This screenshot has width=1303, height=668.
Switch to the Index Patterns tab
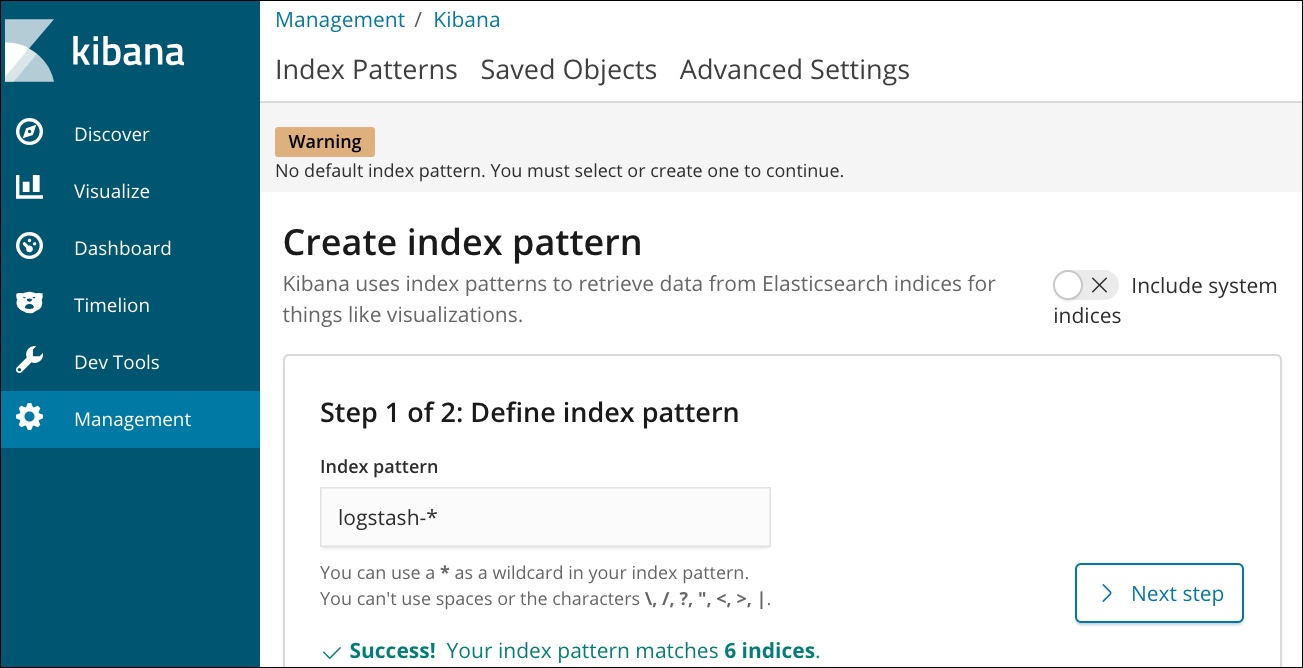366,70
